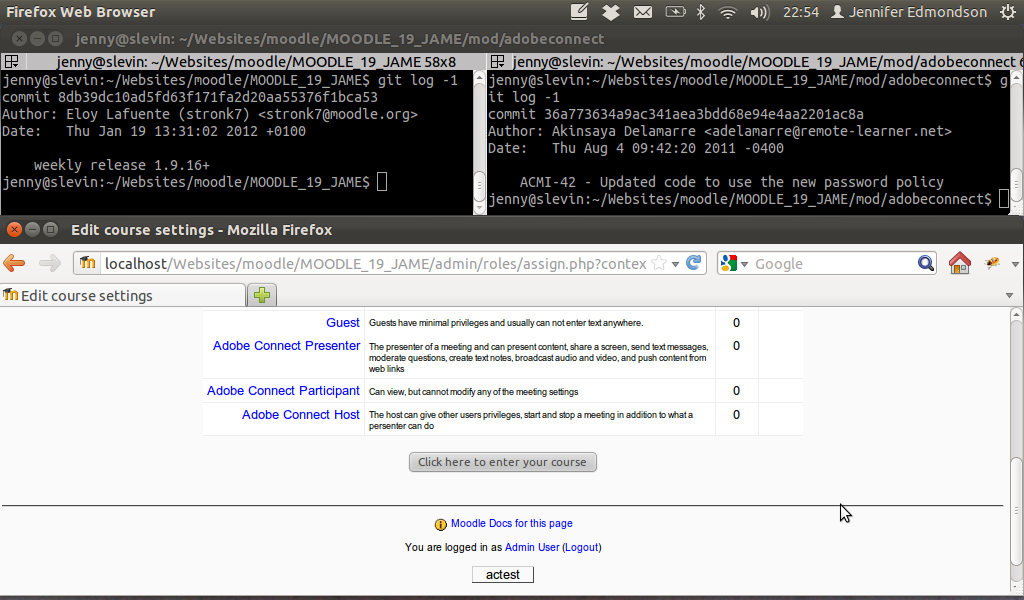The width and height of the screenshot is (1024, 600).
Task: Select the Edit course settings tab
Action: pyautogui.click(x=123, y=295)
